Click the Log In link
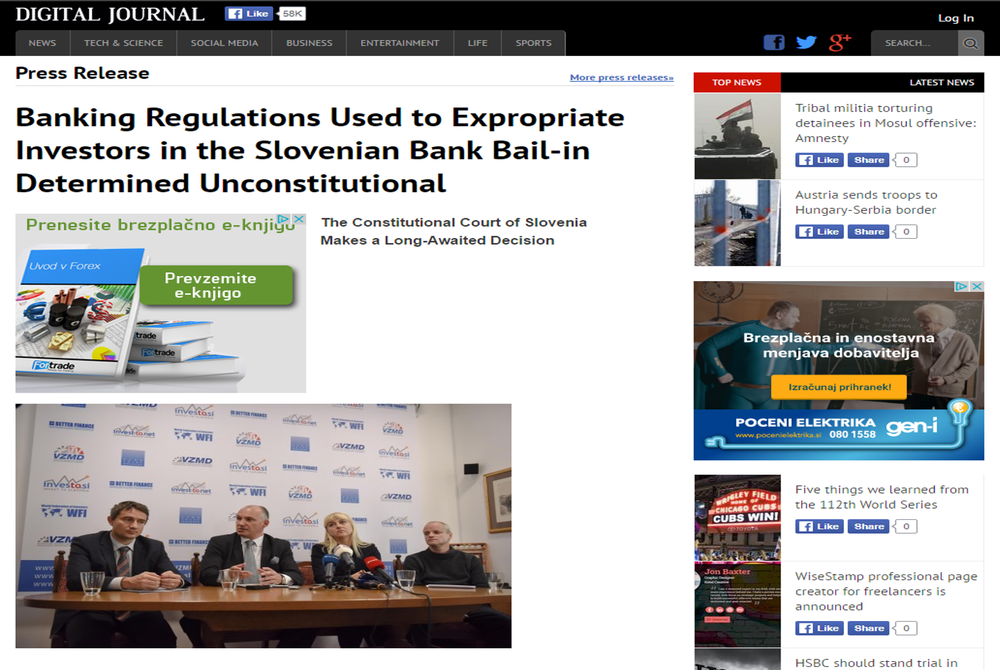This screenshot has height=670, width=1000. coord(955,18)
